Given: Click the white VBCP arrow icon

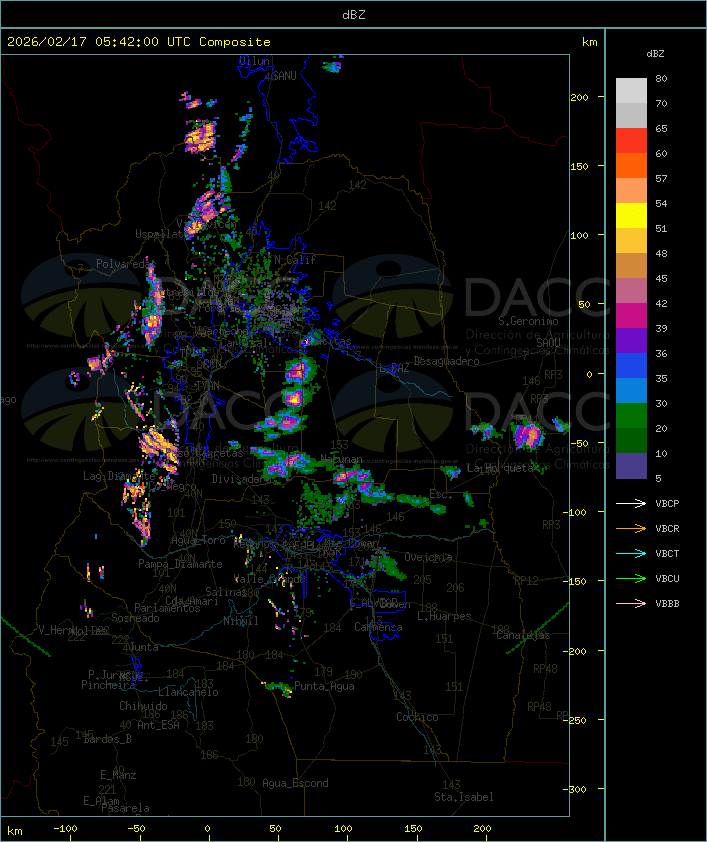Looking at the screenshot, I should [631, 503].
